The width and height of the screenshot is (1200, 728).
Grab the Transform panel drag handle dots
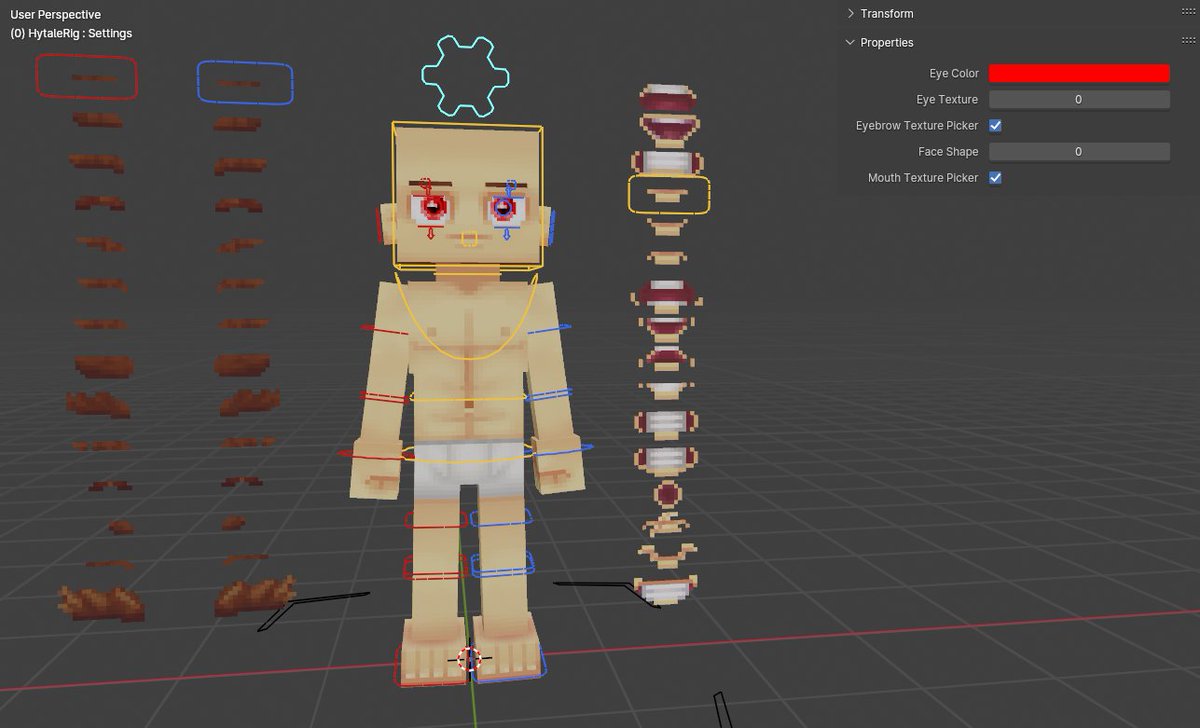[1187, 13]
